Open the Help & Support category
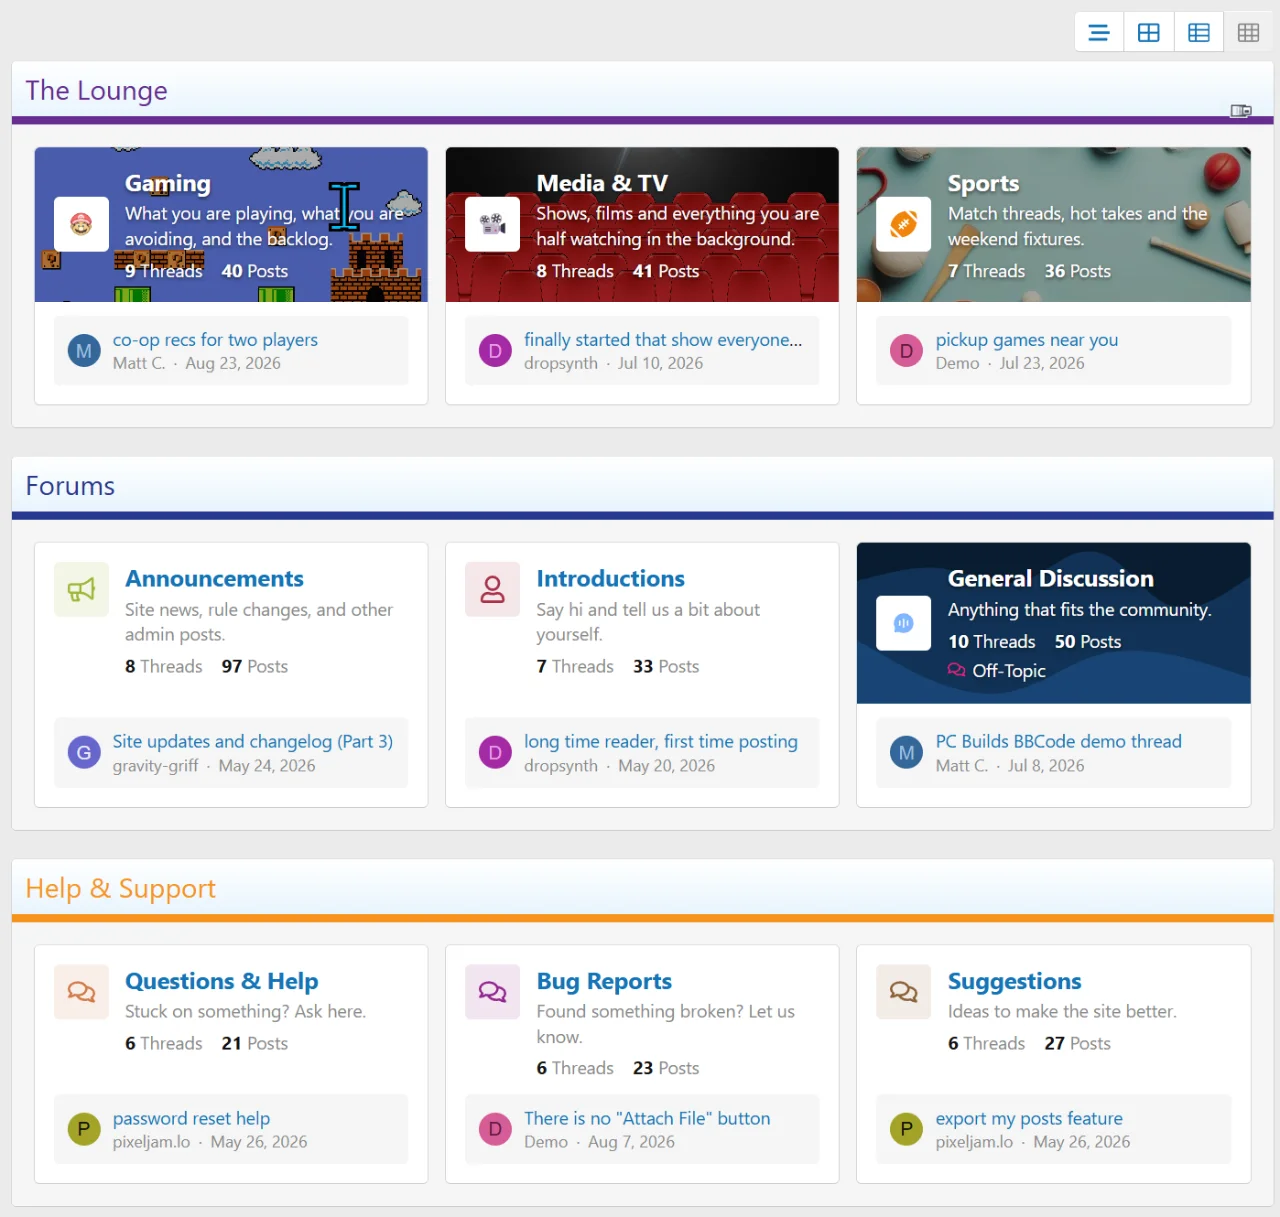1280x1217 pixels. 120,889
